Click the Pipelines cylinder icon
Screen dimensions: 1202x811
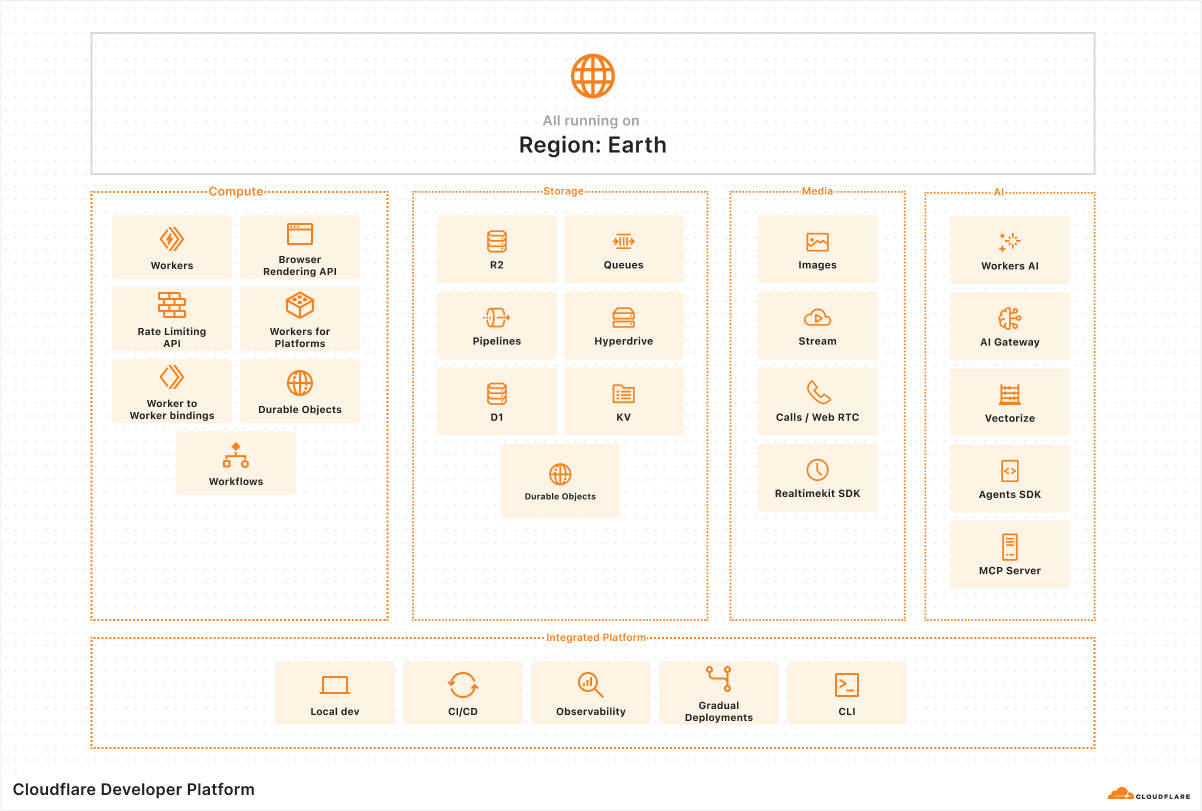tap(497, 317)
